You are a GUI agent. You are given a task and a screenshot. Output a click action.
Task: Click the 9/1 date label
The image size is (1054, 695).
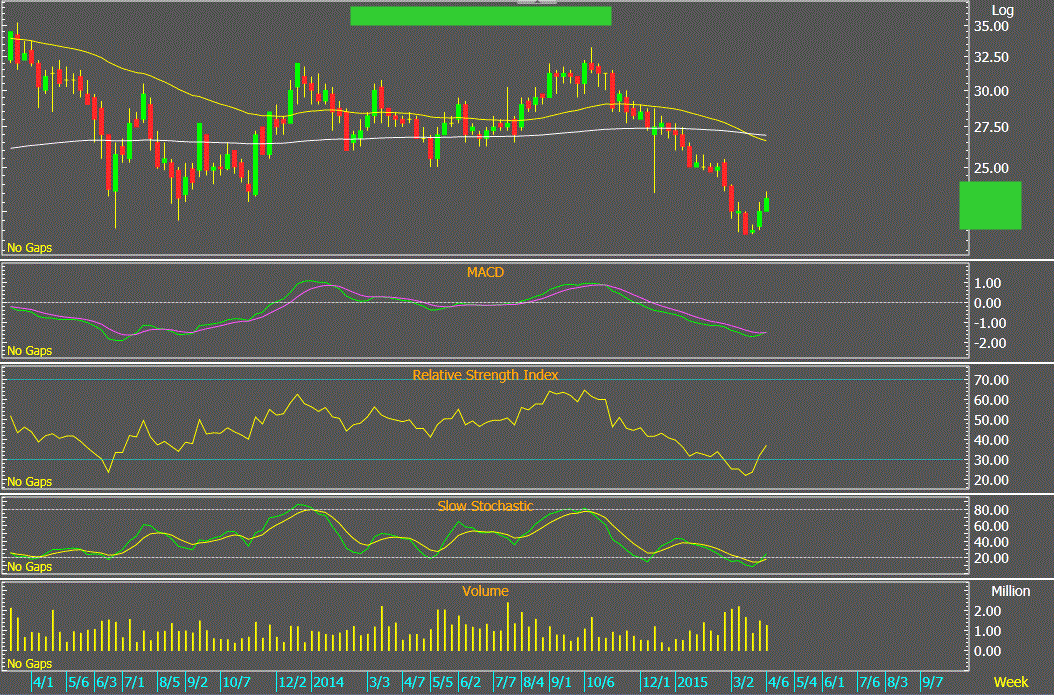561,683
